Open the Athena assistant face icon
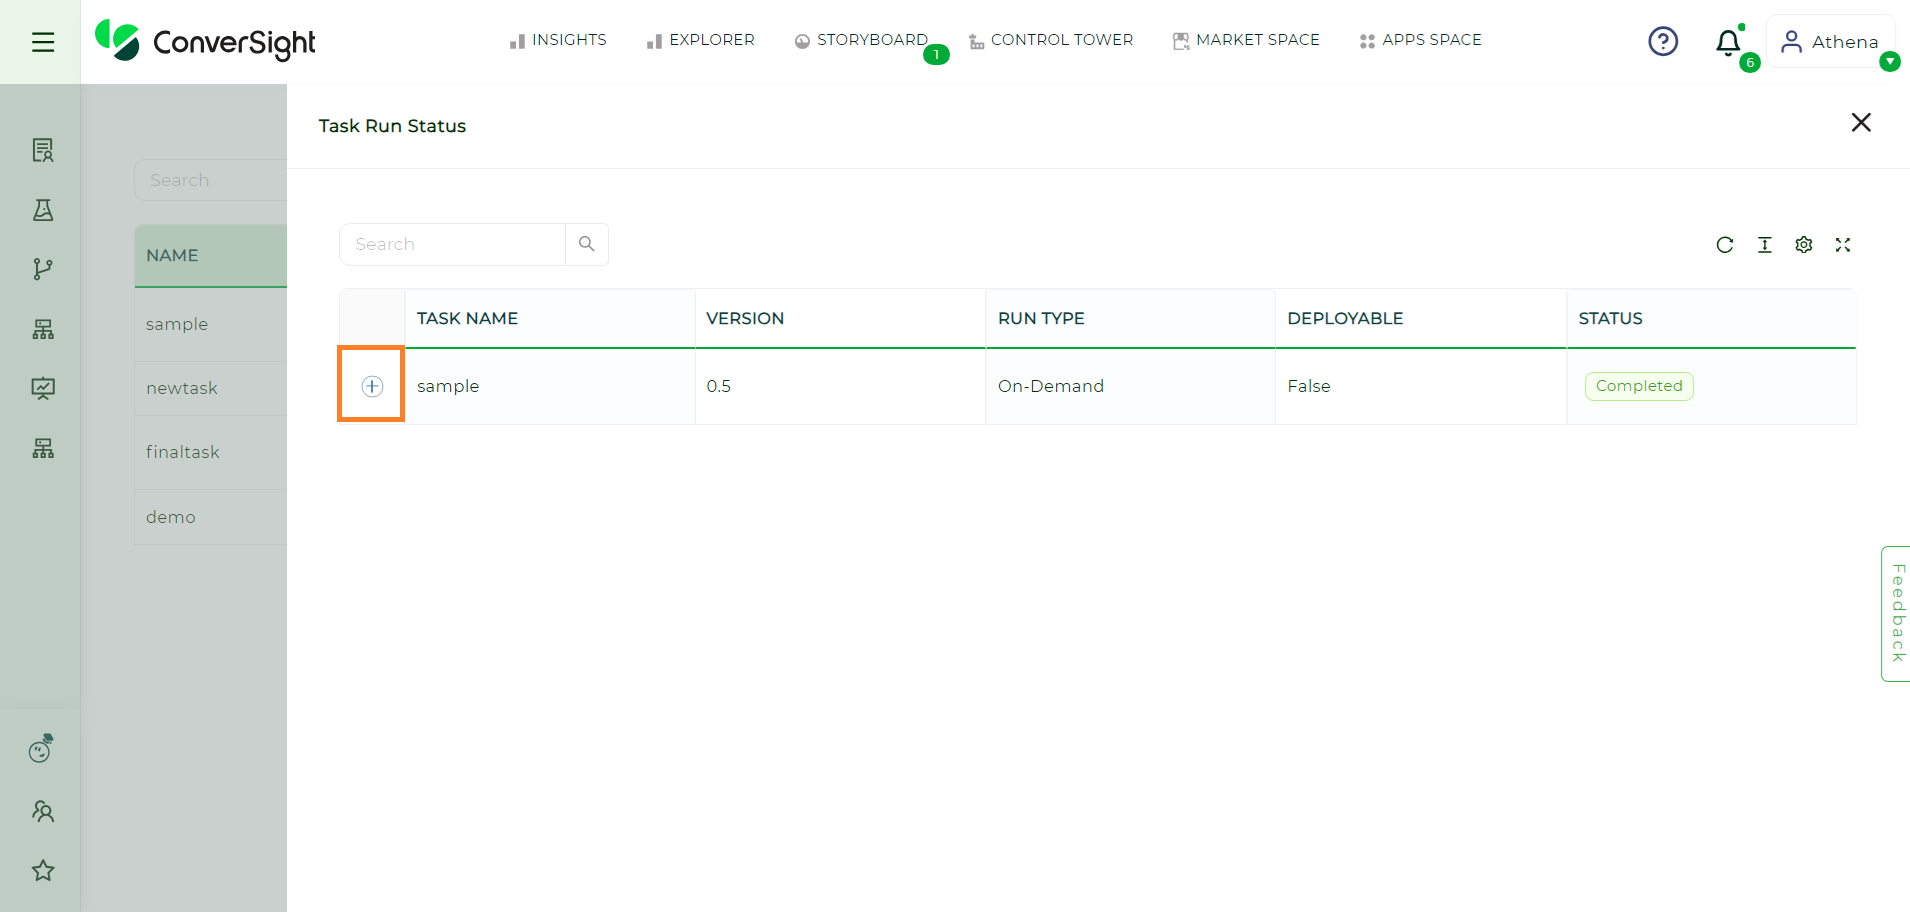 [41, 749]
